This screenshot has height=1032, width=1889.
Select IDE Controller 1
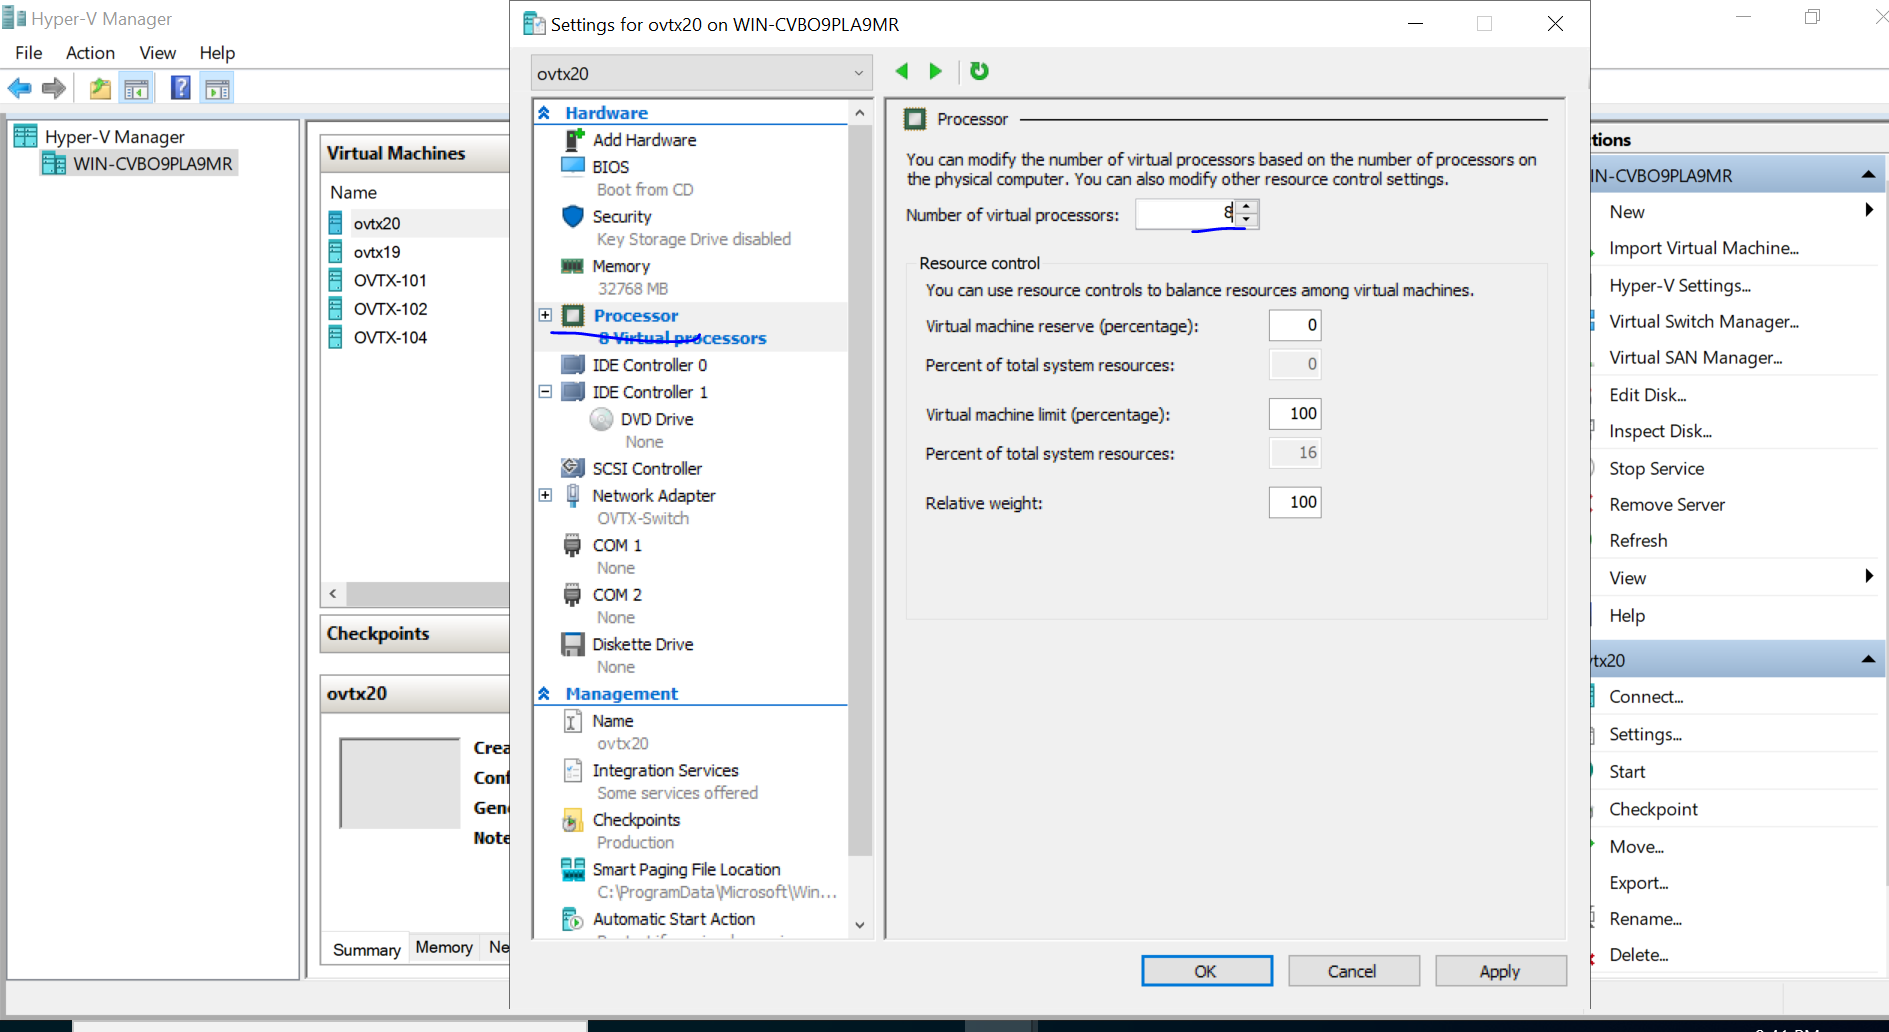pos(650,392)
